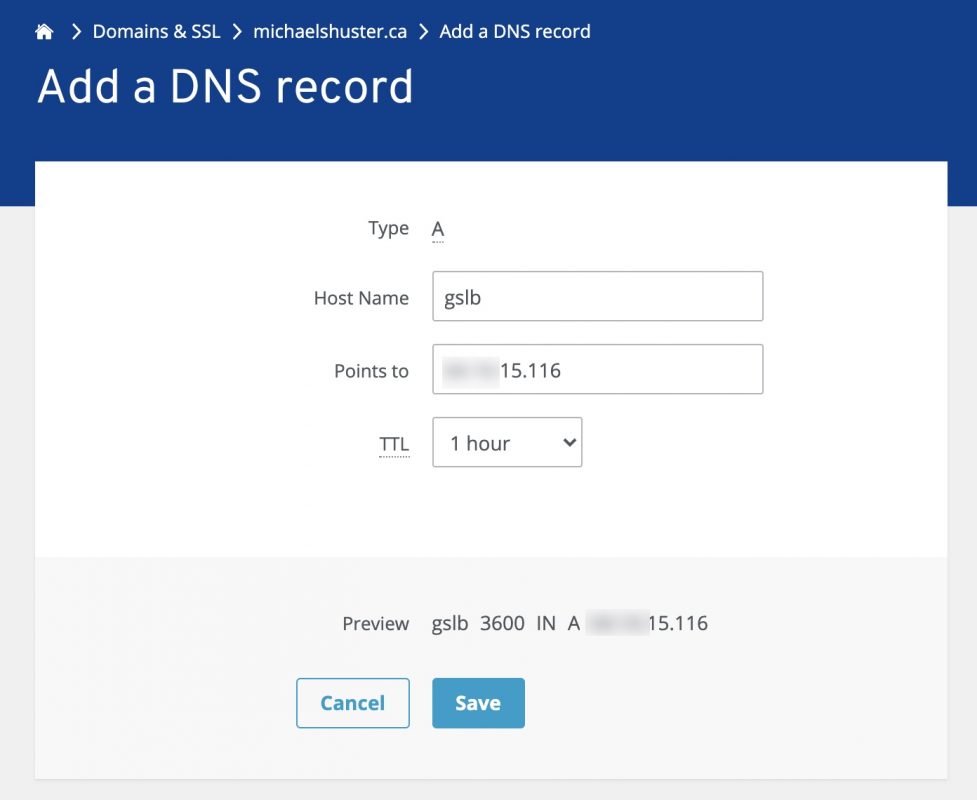
Task: Click the Preview label above the buttons
Action: click(376, 623)
